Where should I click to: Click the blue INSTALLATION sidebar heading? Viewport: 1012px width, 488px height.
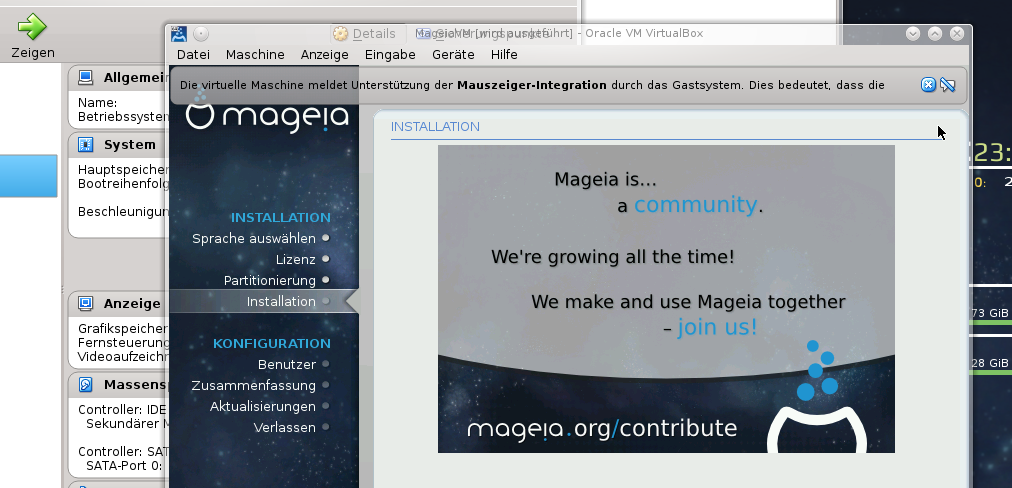[281, 218]
